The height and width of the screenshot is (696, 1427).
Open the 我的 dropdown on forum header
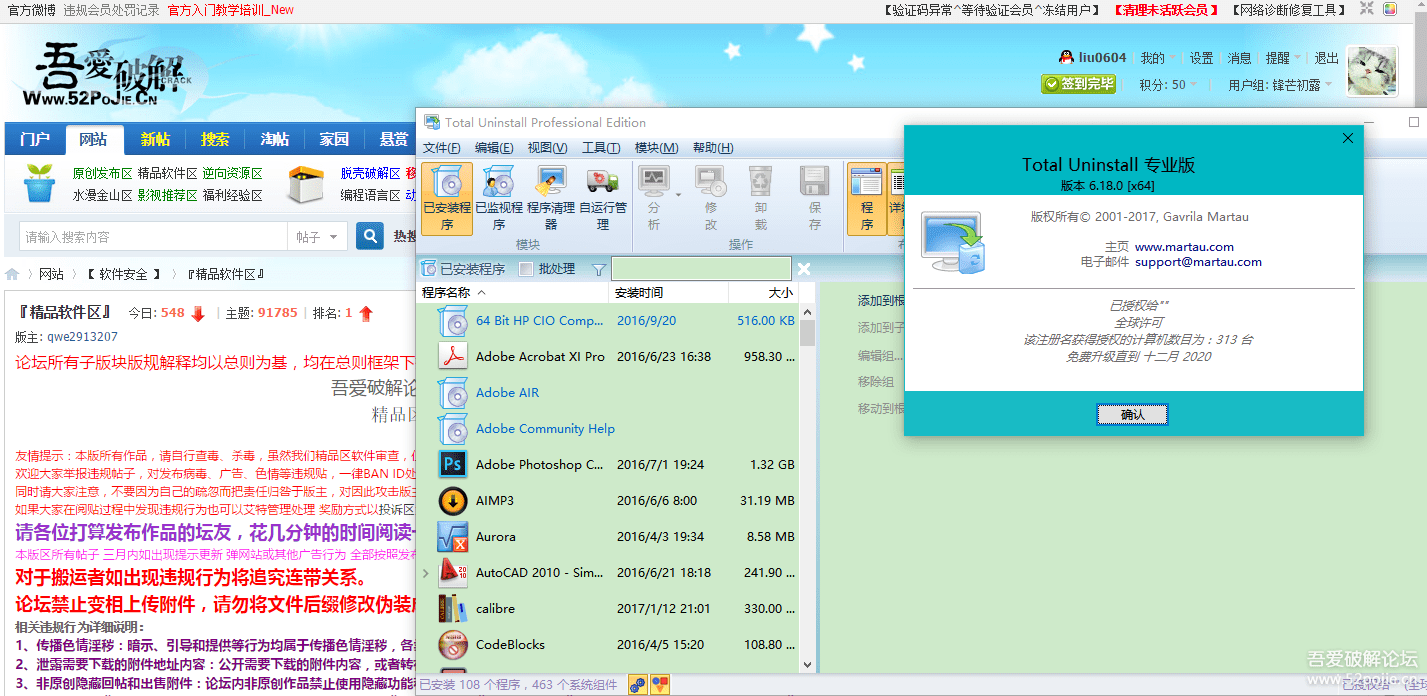point(1159,58)
